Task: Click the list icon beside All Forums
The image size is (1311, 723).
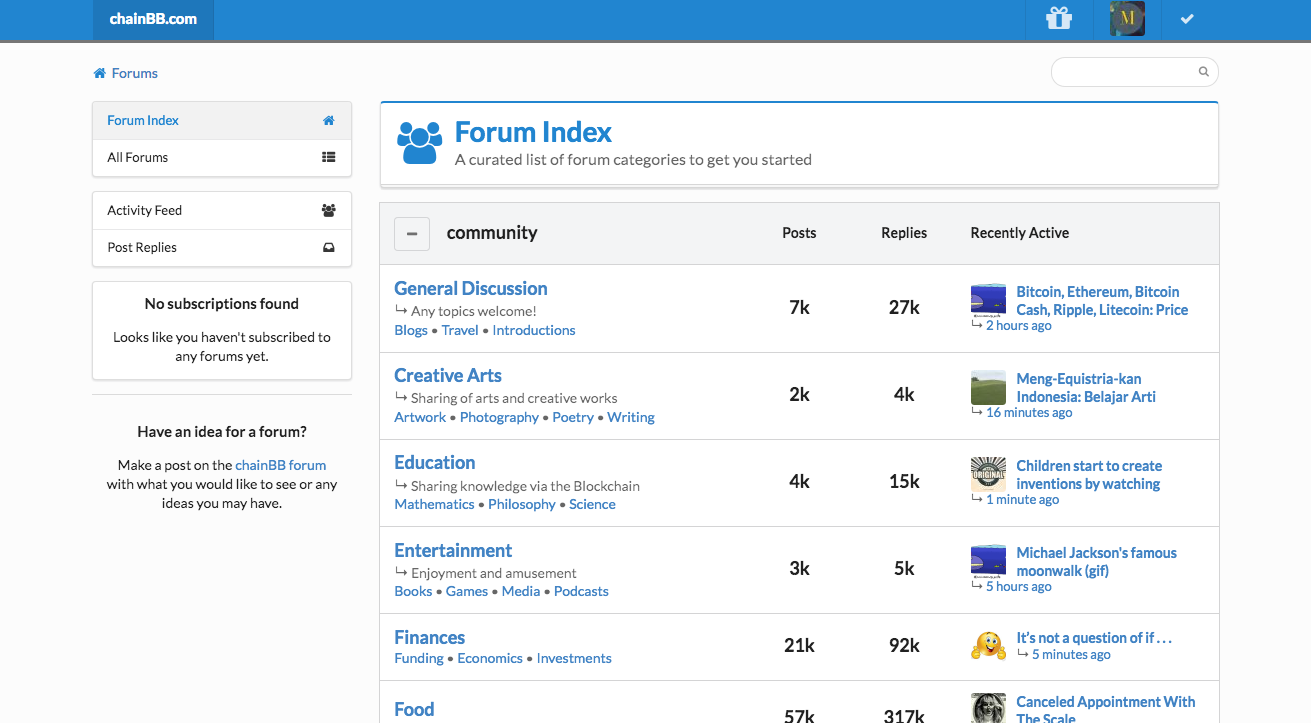Action: pos(329,157)
